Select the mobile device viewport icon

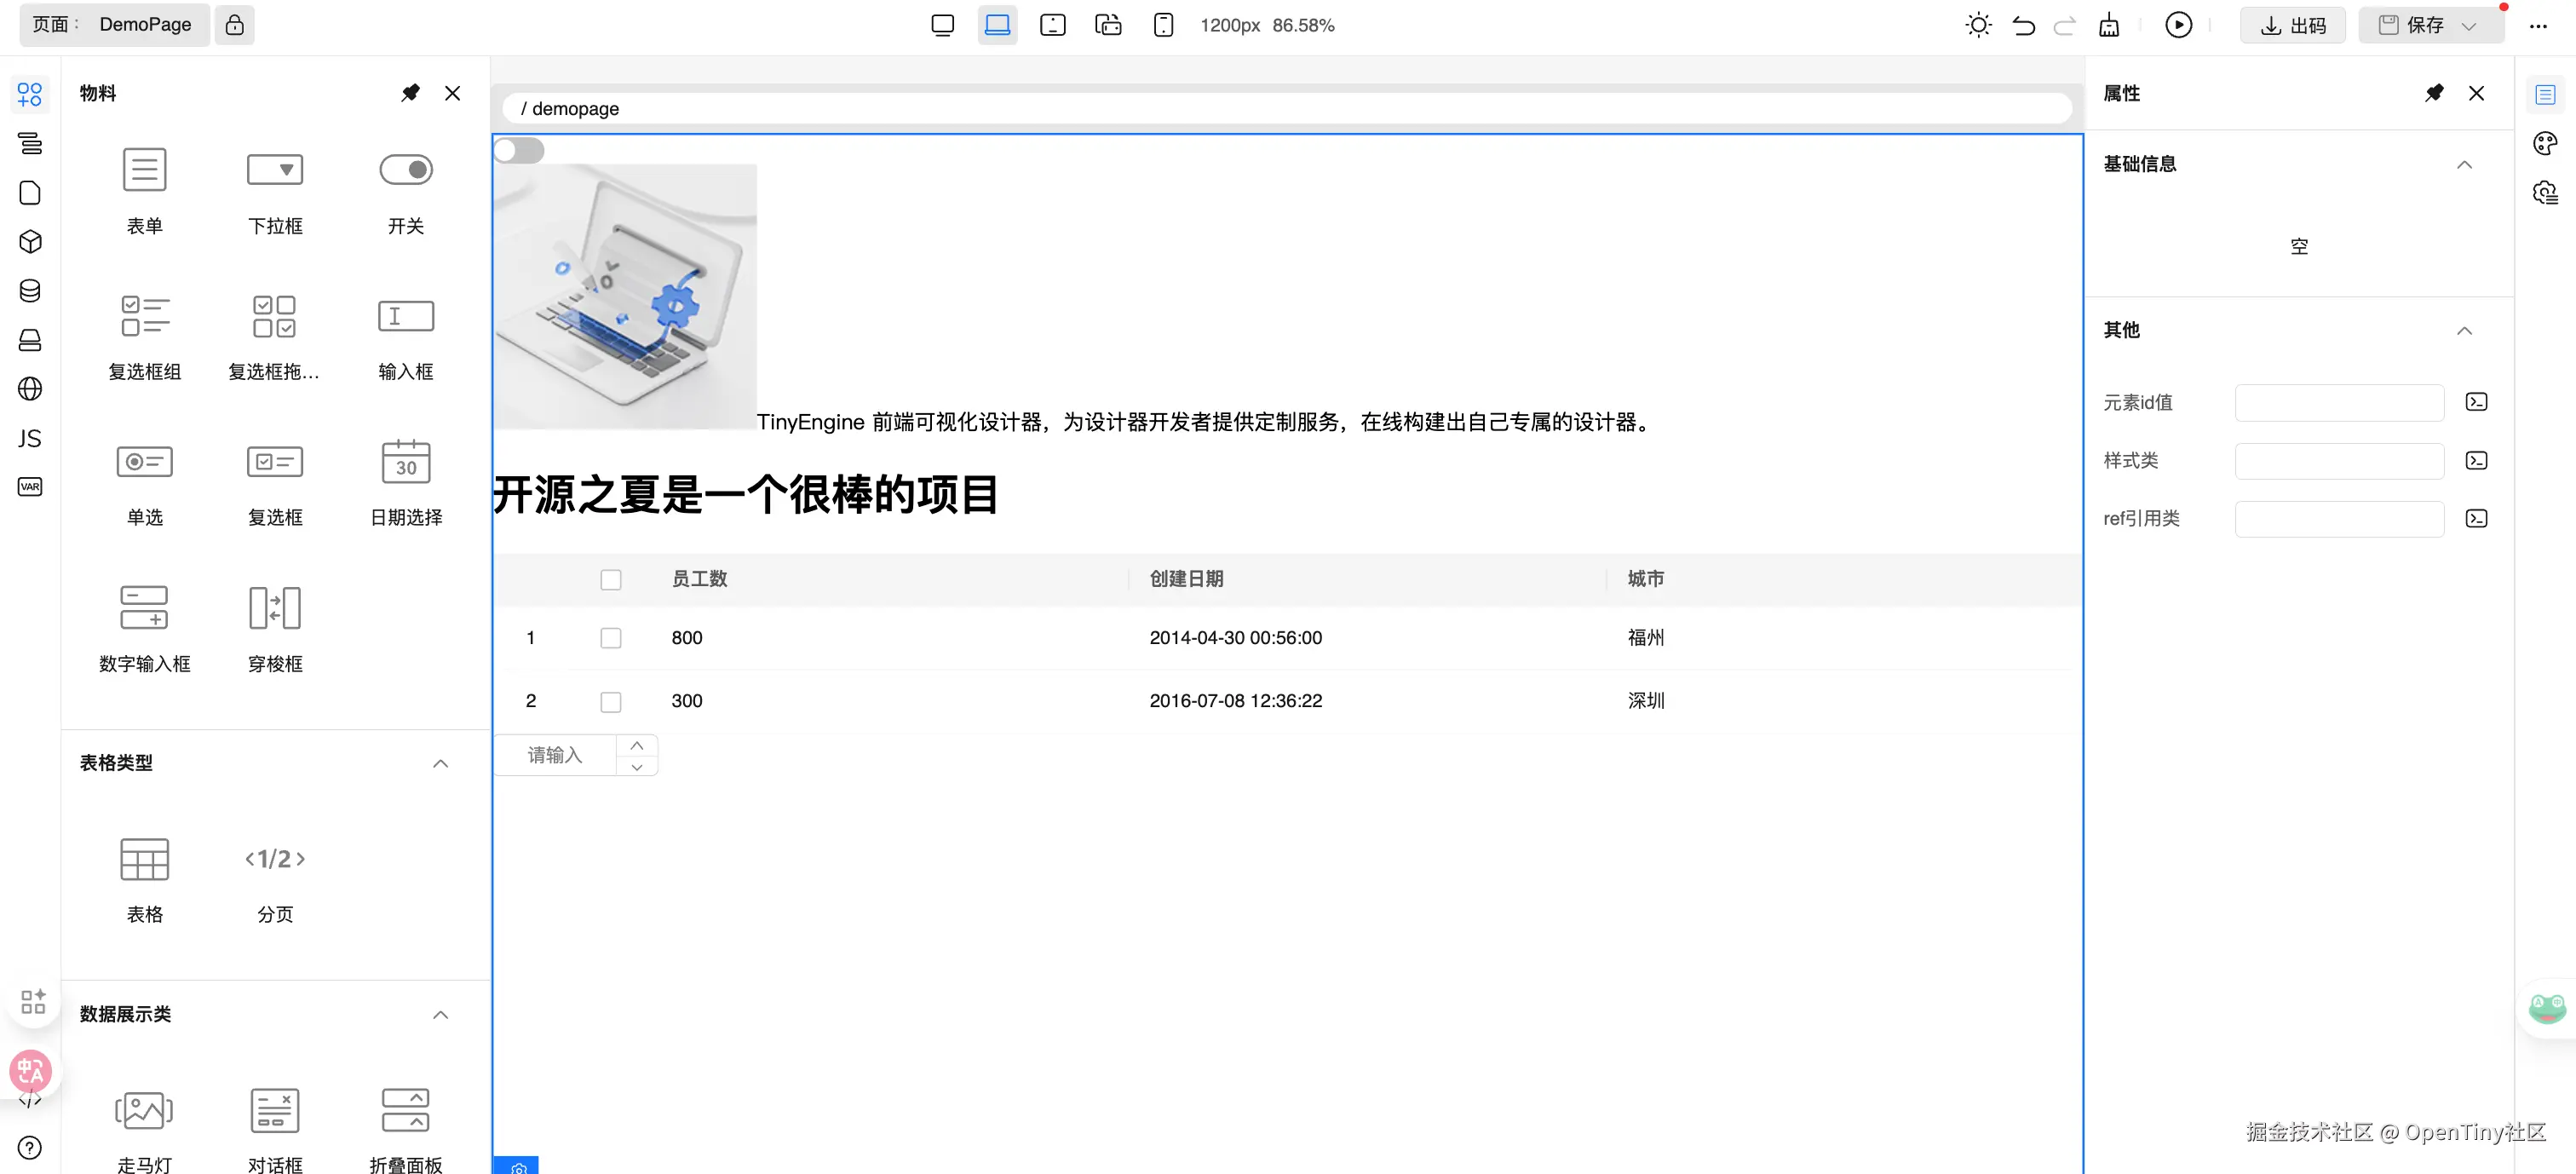1163,25
